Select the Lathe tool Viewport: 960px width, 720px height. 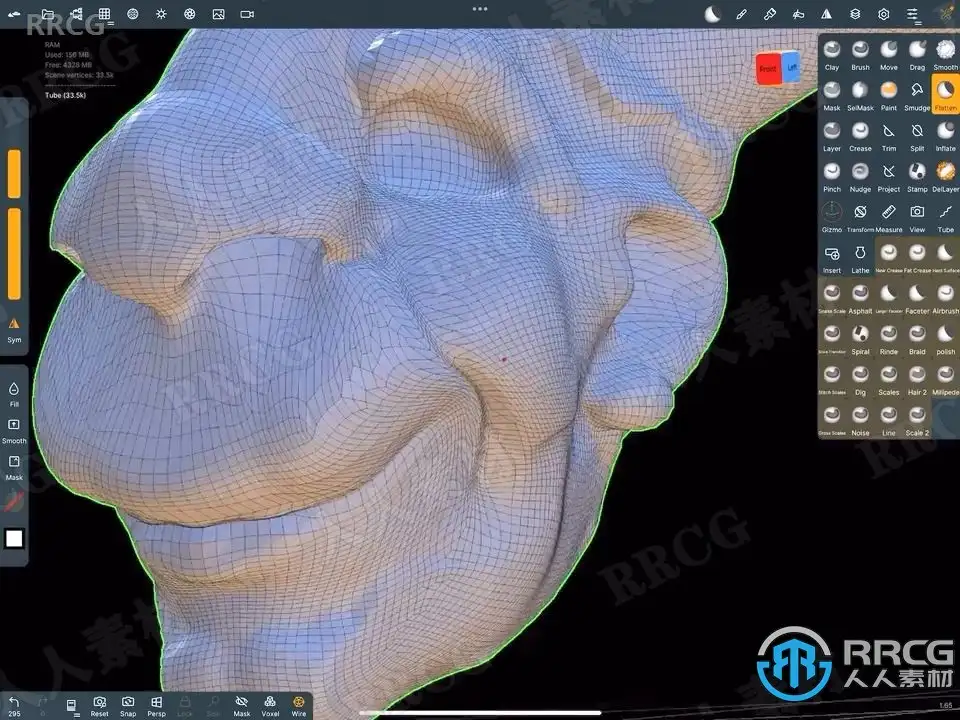[x=860, y=258]
